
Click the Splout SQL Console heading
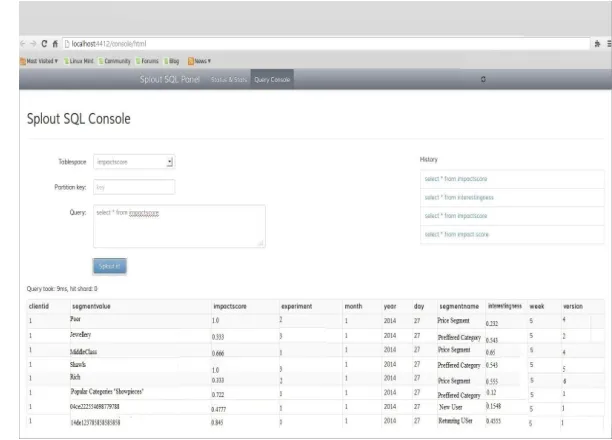click(78, 119)
